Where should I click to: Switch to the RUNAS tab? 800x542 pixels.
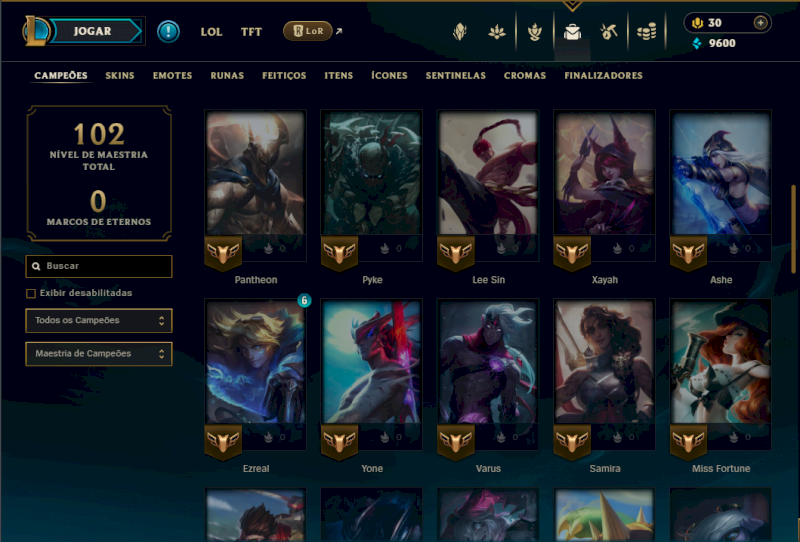tap(227, 76)
